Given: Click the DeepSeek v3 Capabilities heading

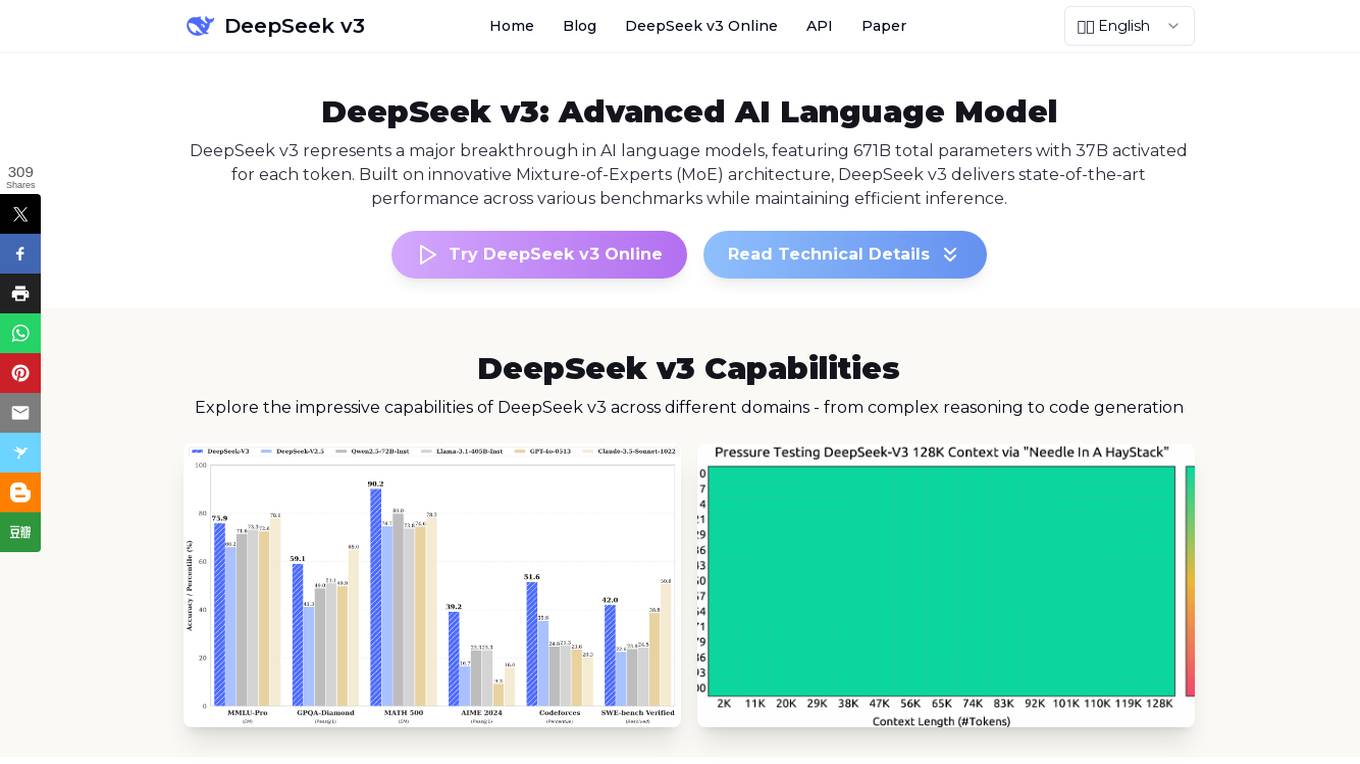Looking at the screenshot, I should (x=688, y=368).
